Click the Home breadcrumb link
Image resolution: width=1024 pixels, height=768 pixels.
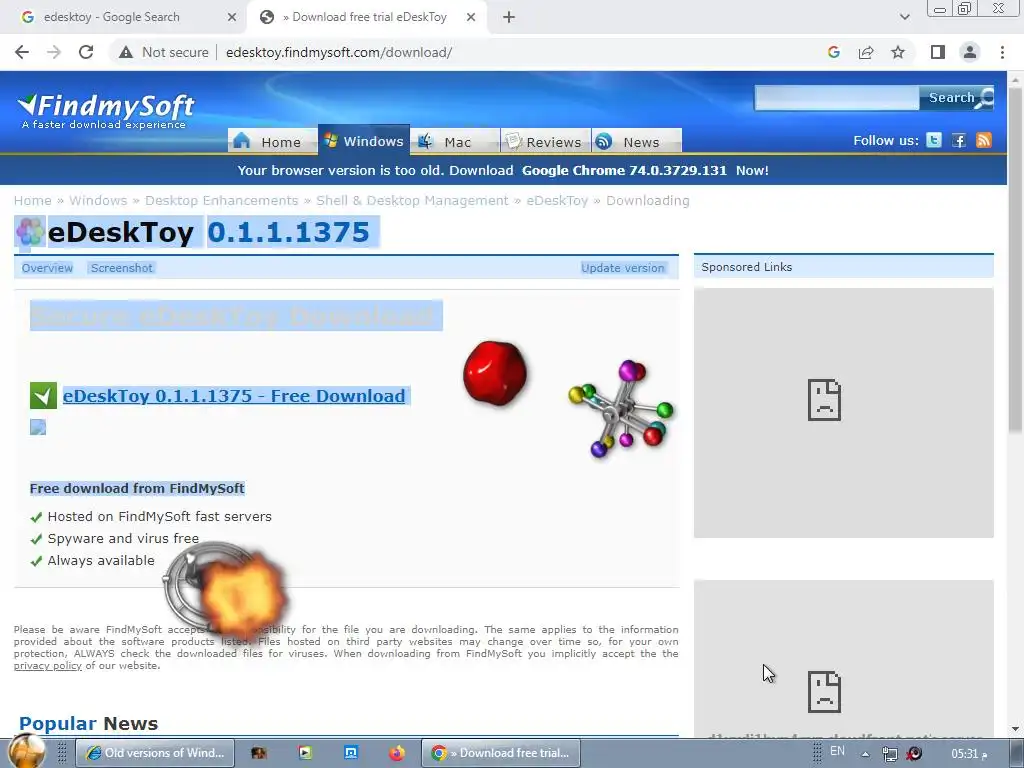33,200
